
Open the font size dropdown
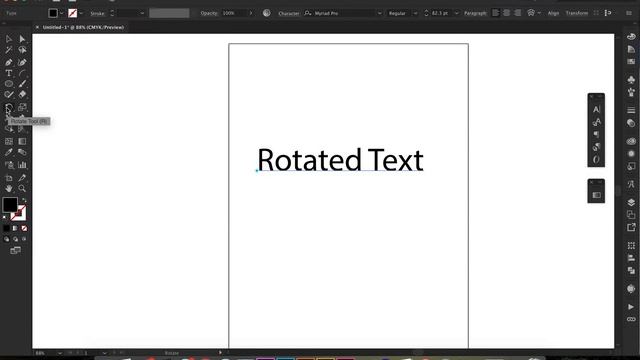click(x=456, y=13)
